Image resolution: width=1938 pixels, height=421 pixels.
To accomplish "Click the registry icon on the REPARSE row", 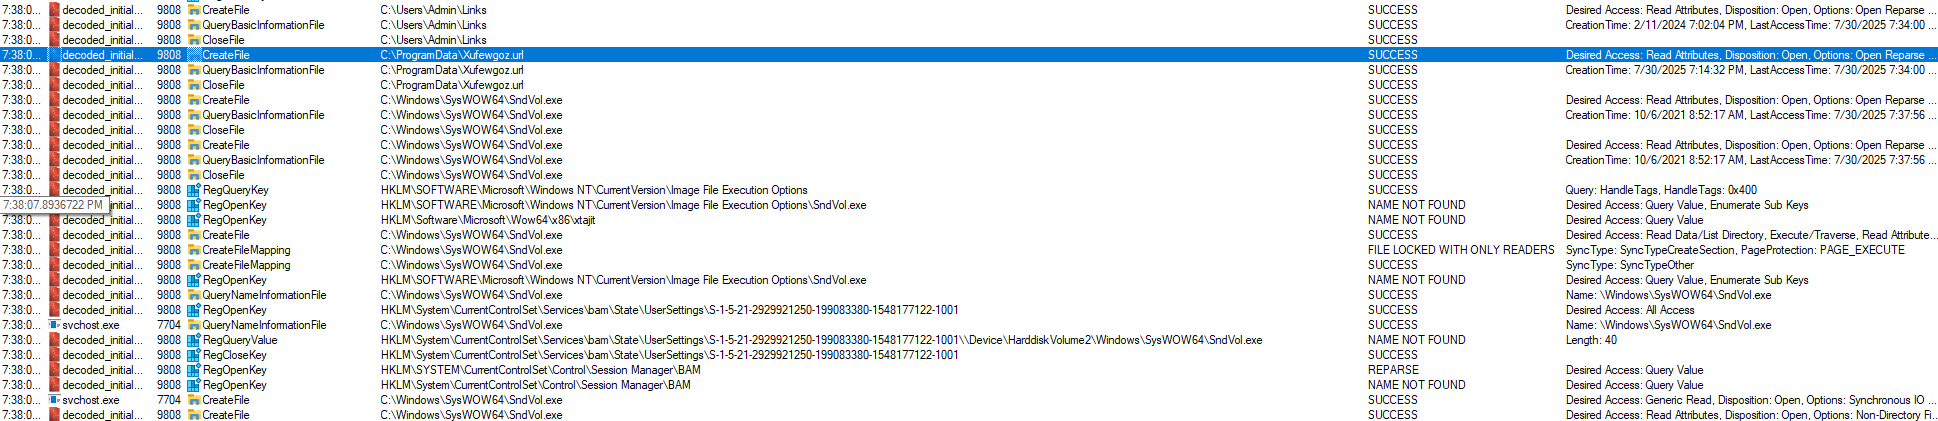I will pyautogui.click(x=194, y=370).
